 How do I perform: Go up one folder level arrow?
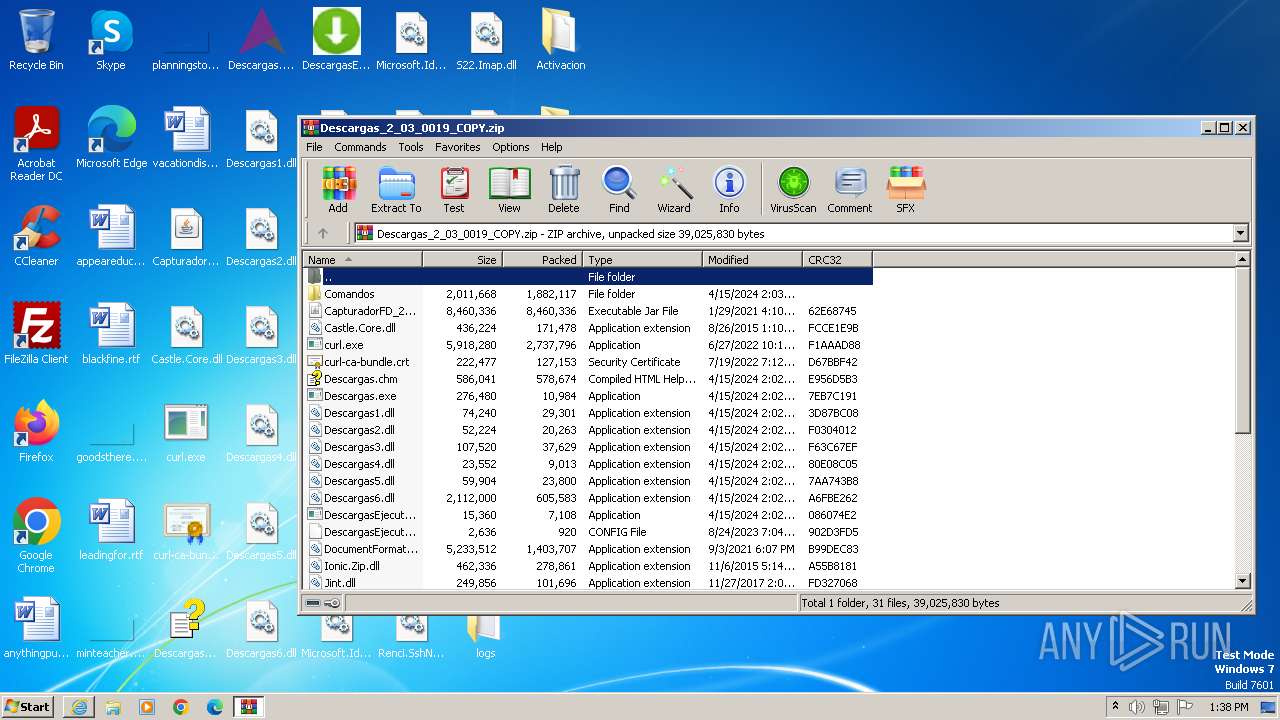pyautogui.click(x=322, y=234)
